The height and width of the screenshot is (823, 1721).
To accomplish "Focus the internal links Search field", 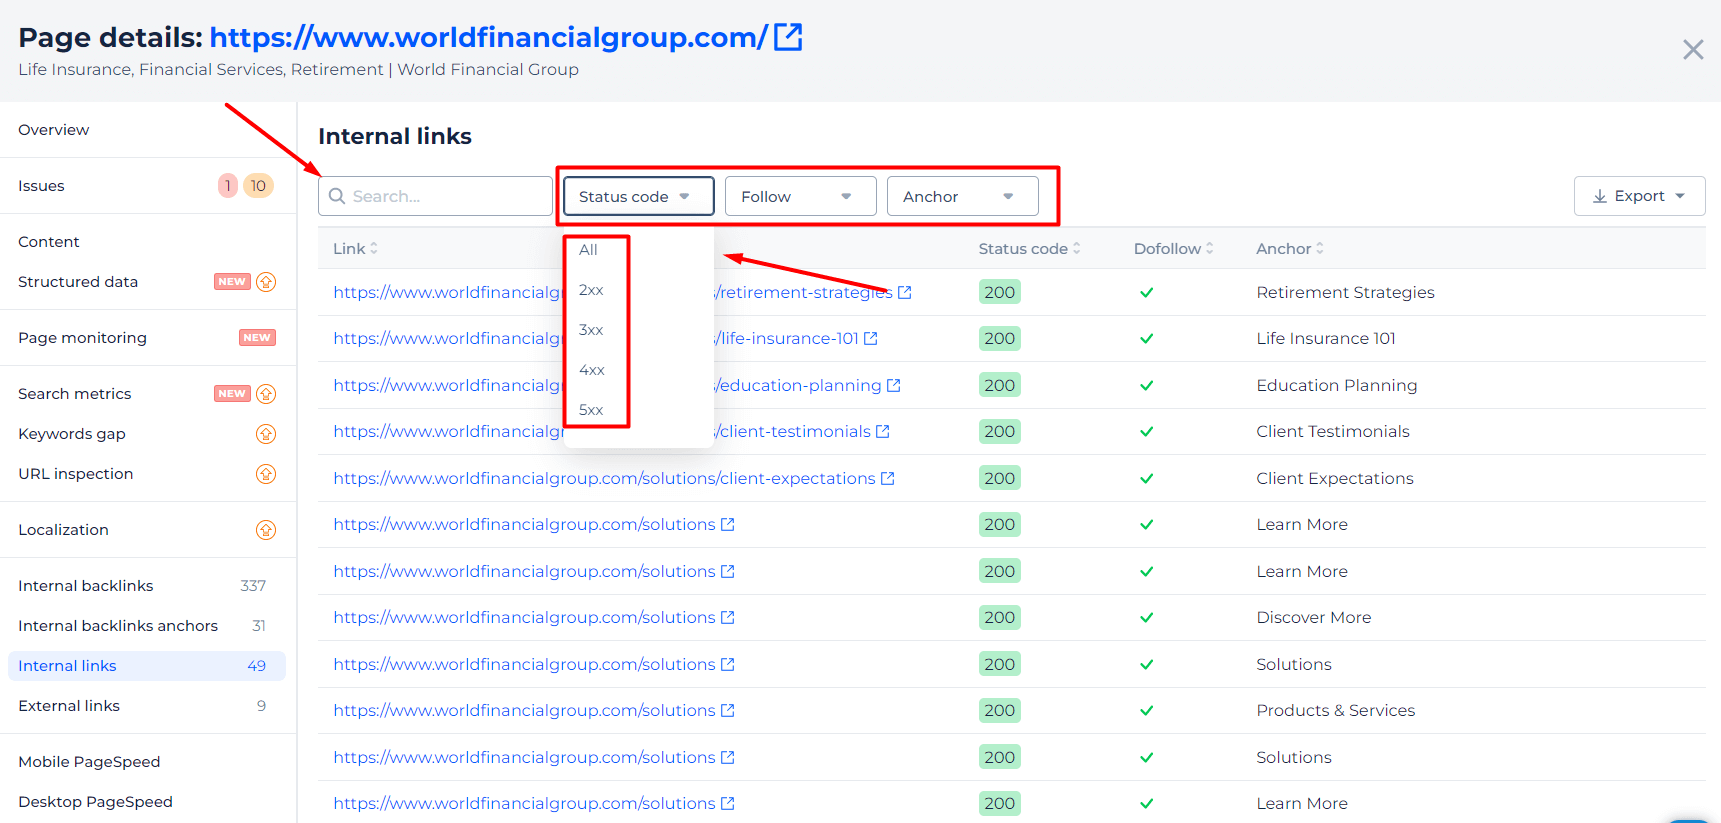I will (x=435, y=196).
